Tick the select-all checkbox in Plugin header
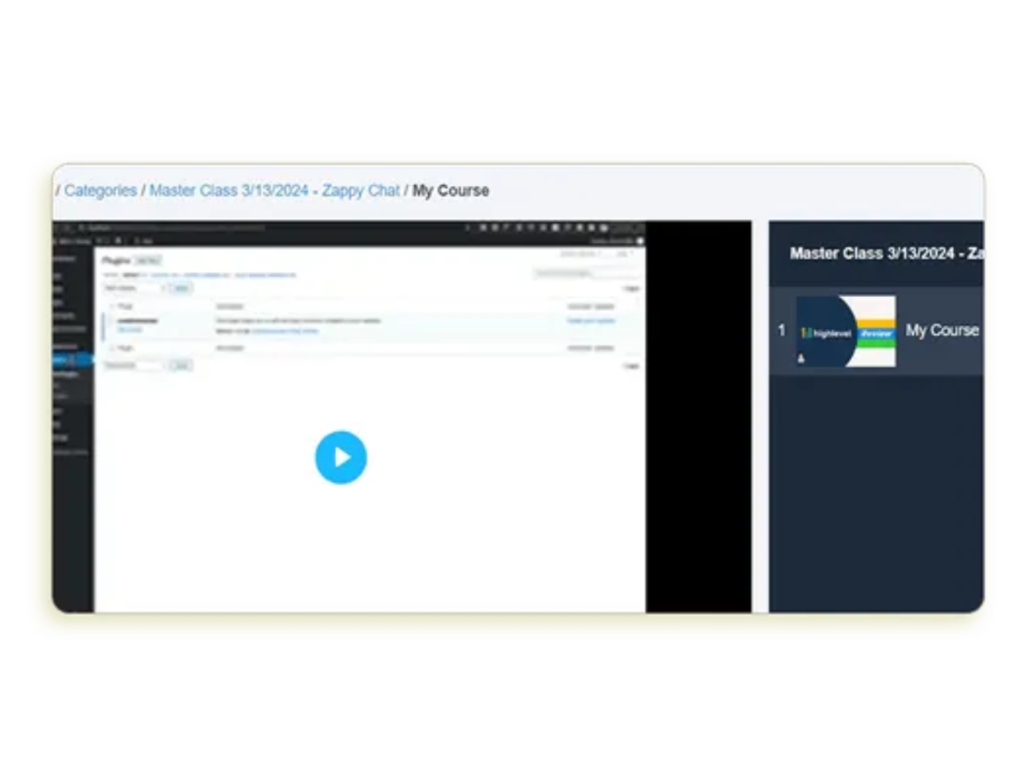This screenshot has height=767, width=1024. point(112,306)
